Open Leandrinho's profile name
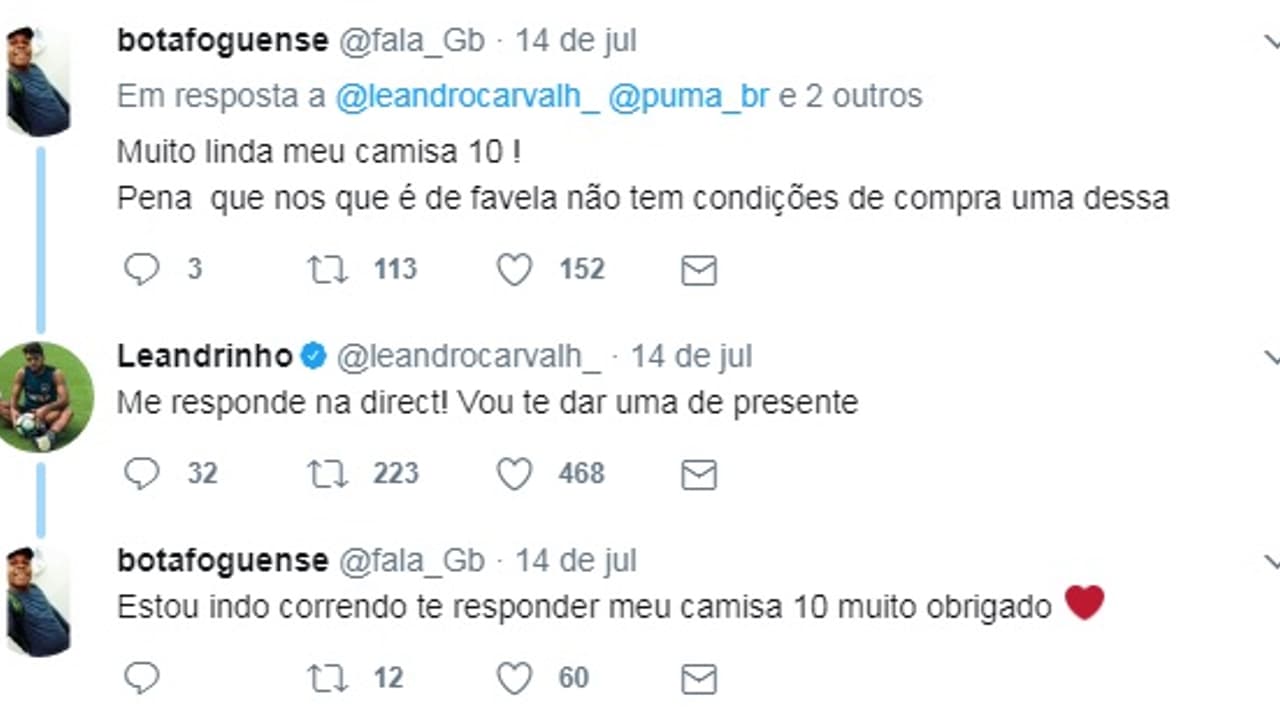1280x720 pixels. click(205, 356)
